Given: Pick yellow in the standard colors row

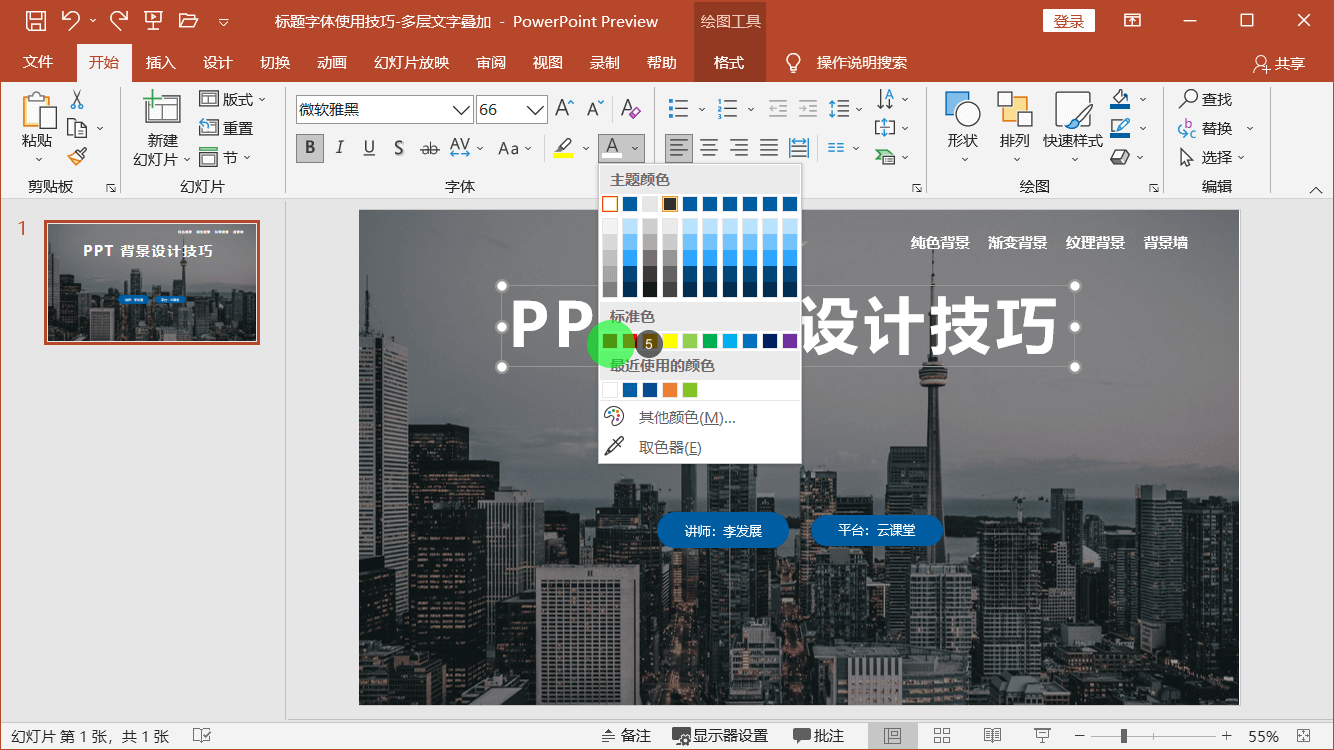Looking at the screenshot, I should [670, 341].
